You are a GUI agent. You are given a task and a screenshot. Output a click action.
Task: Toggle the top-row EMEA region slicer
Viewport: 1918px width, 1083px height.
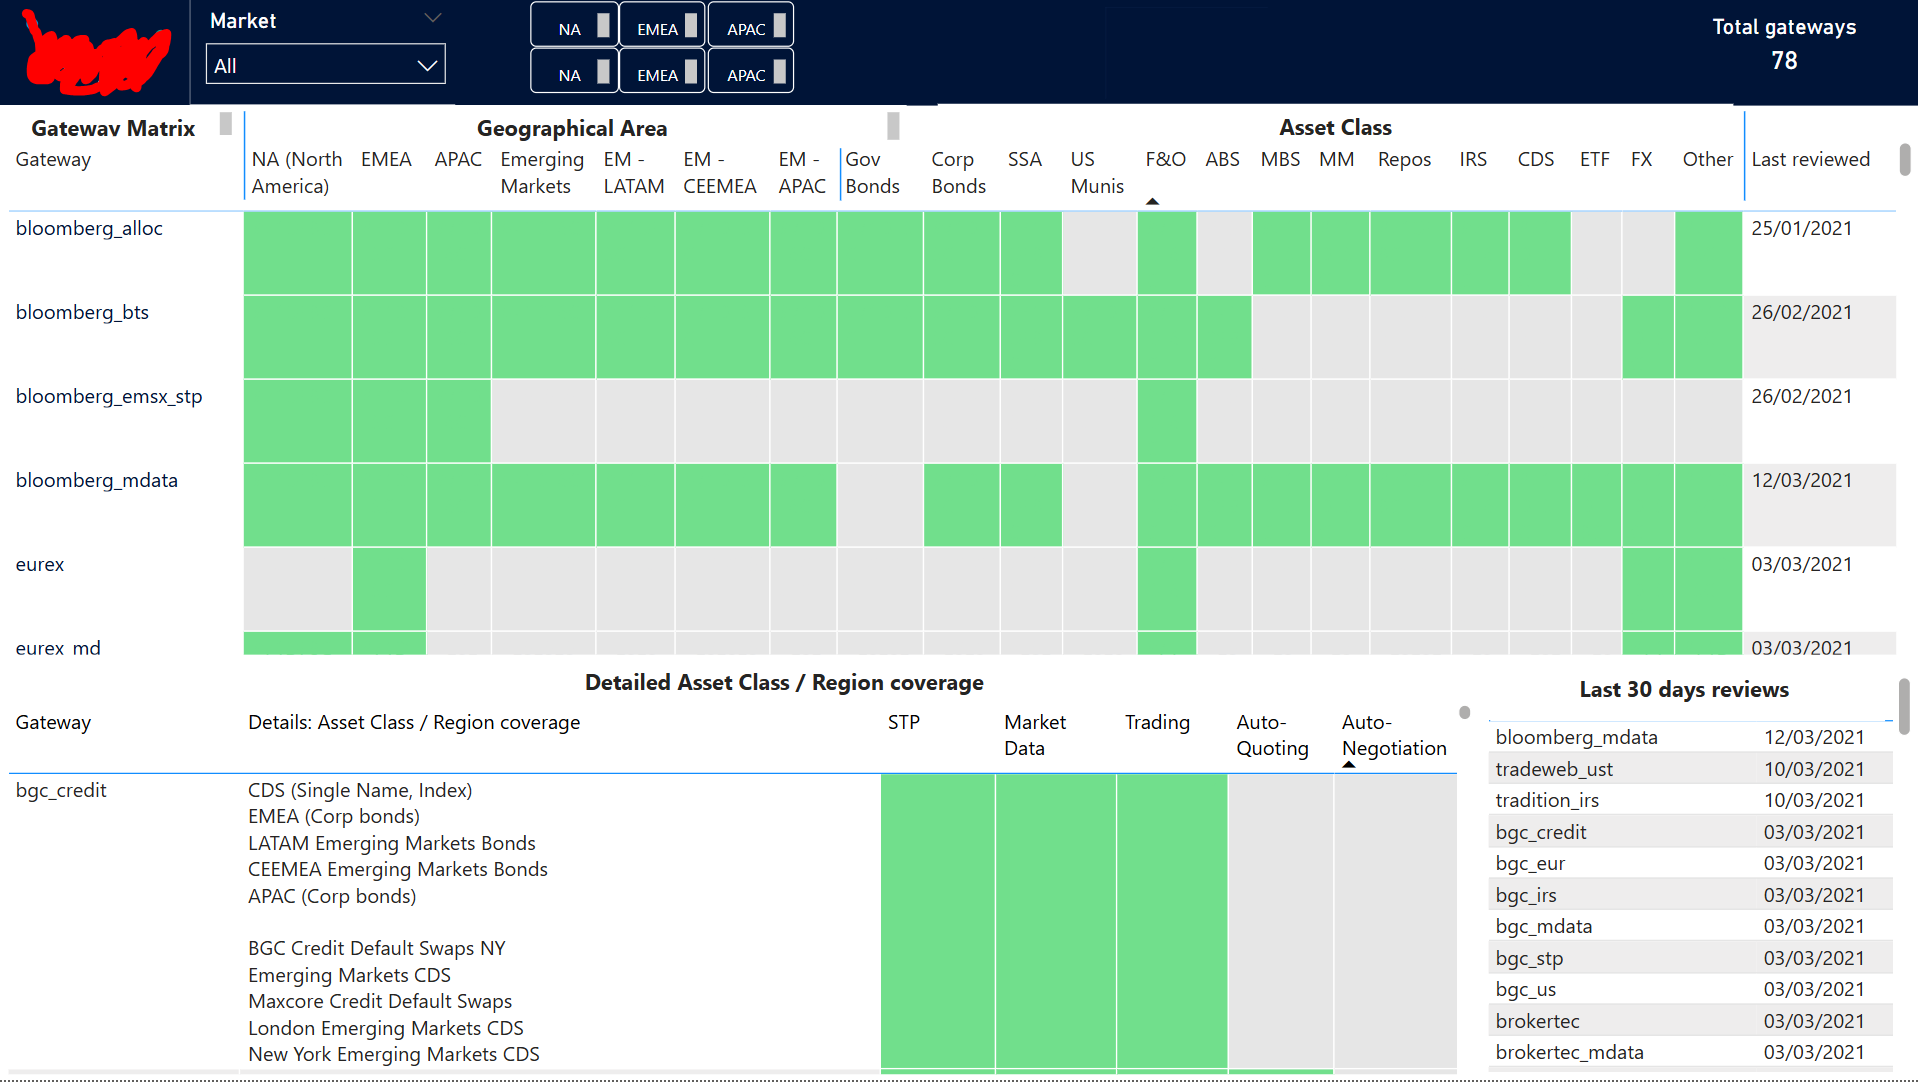coord(662,26)
